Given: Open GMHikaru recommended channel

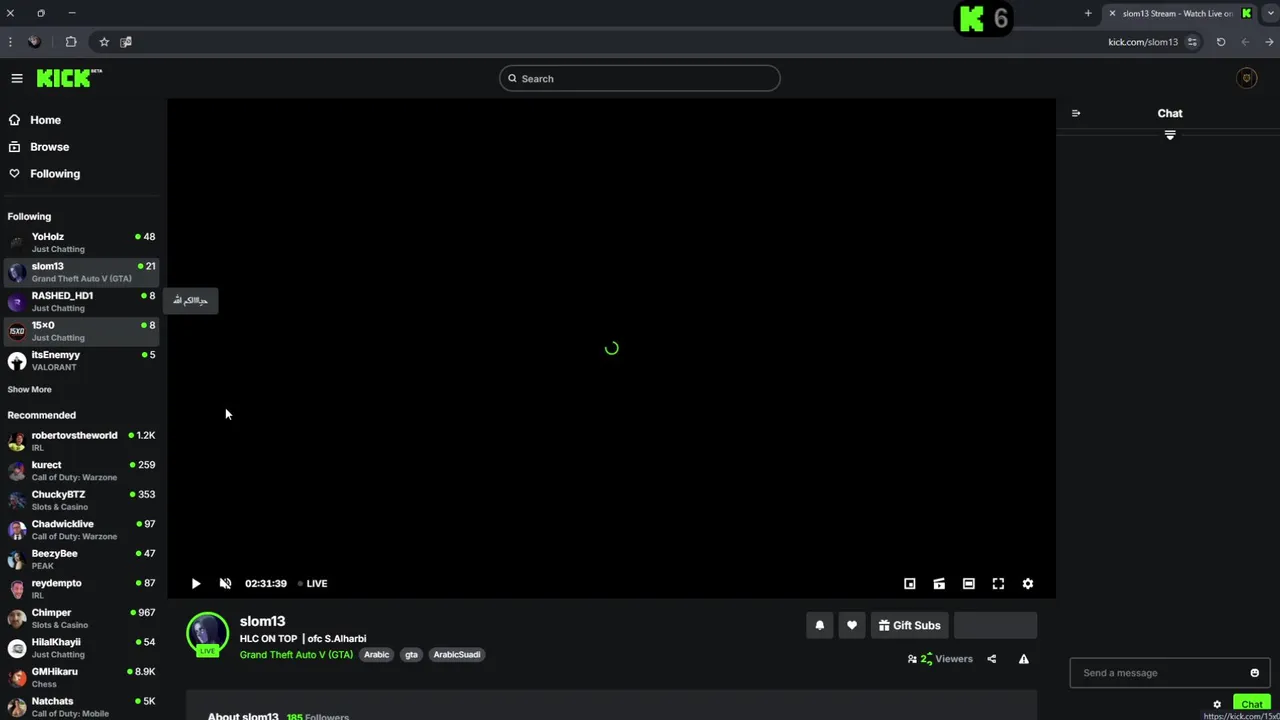Looking at the screenshot, I should tap(82, 677).
